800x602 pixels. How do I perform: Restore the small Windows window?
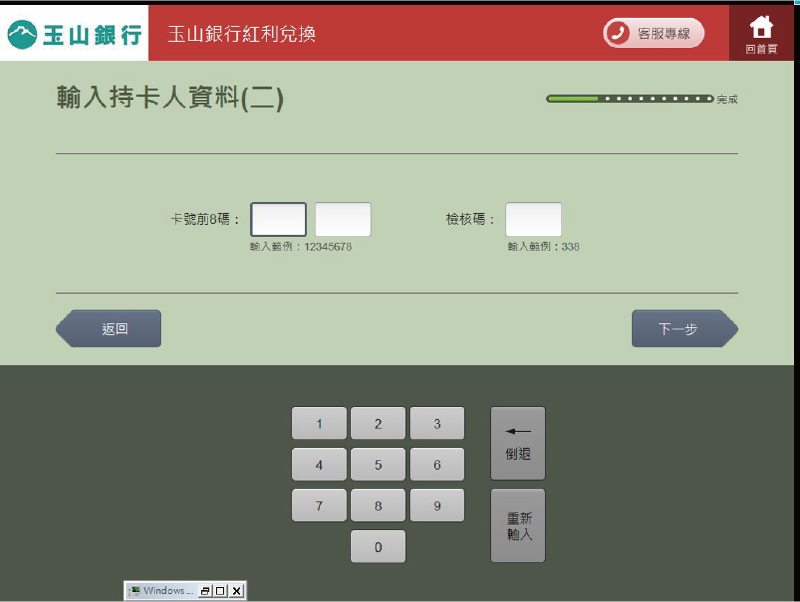coord(205,591)
